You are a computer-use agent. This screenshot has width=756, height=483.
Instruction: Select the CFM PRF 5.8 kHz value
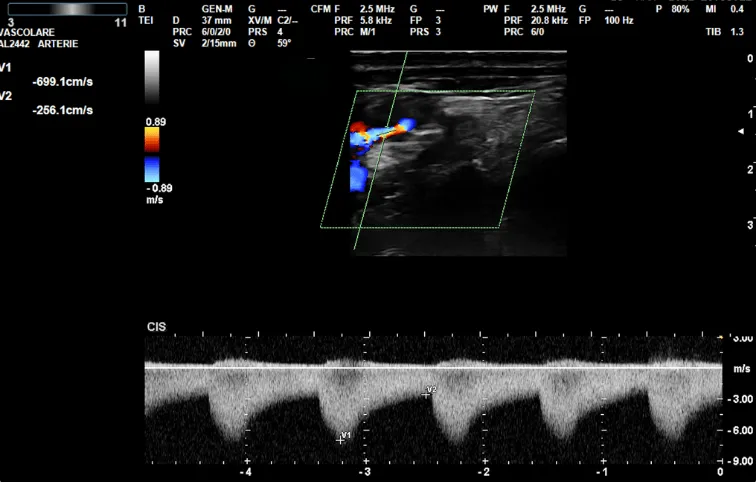pos(378,21)
